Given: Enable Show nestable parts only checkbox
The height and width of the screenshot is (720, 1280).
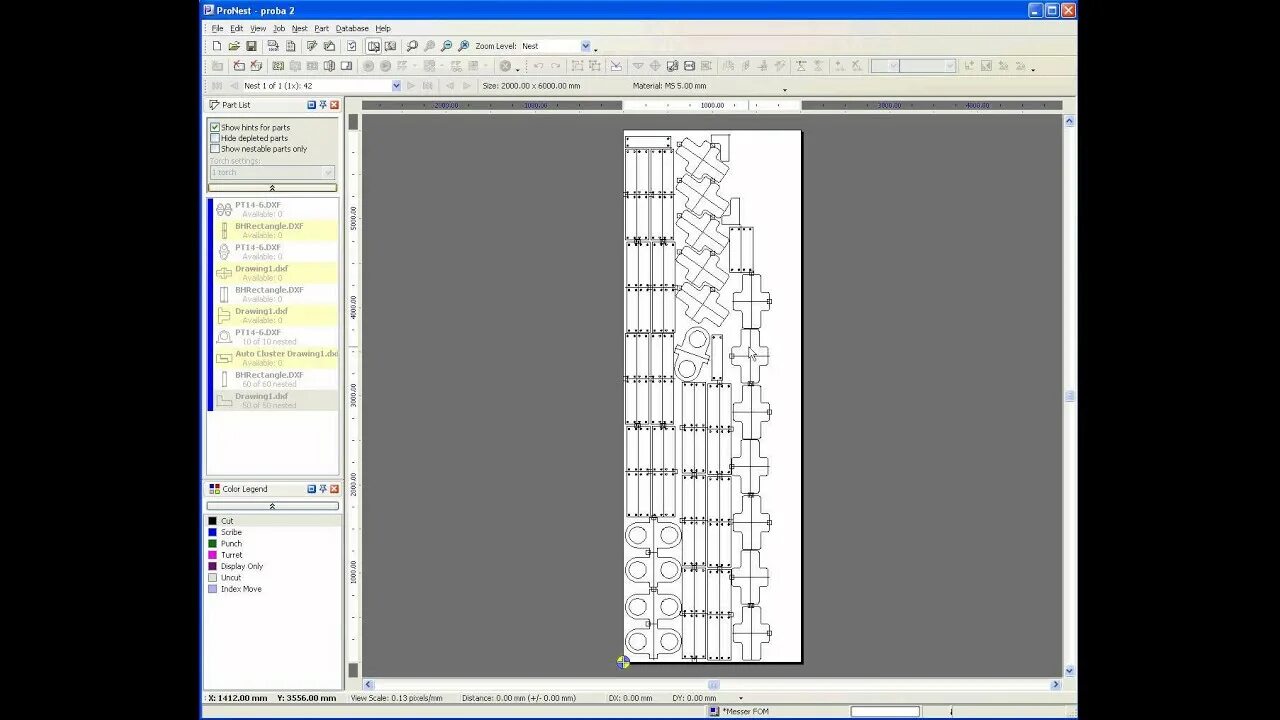Looking at the screenshot, I should [215, 149].
